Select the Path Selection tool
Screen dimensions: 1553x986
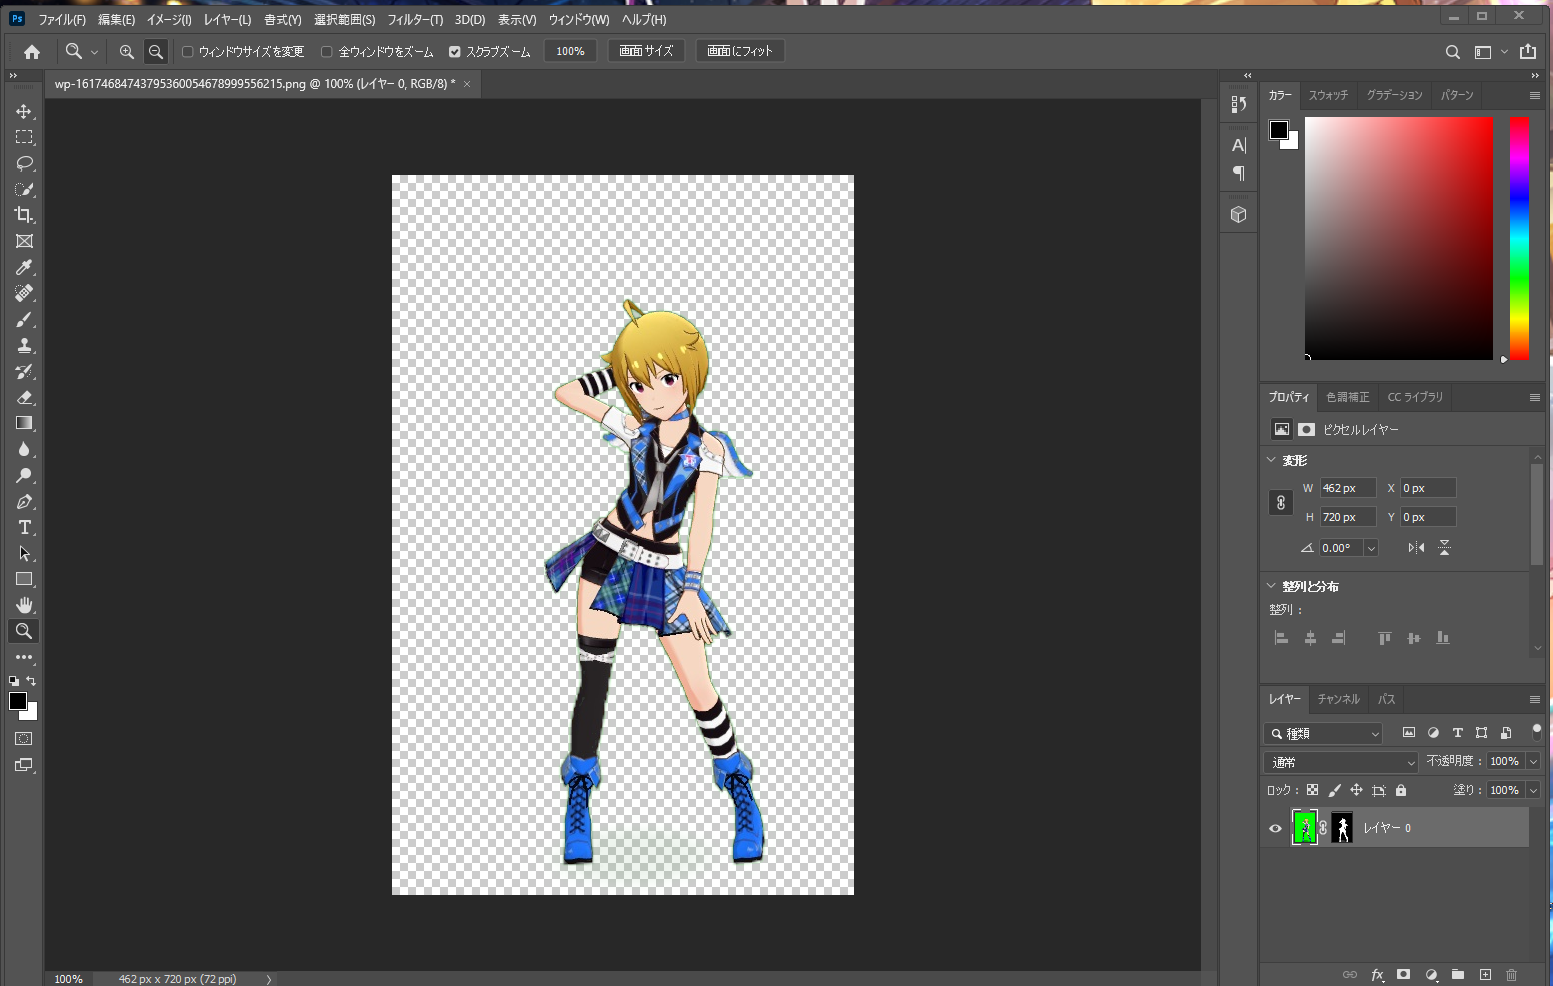point(24,553)
